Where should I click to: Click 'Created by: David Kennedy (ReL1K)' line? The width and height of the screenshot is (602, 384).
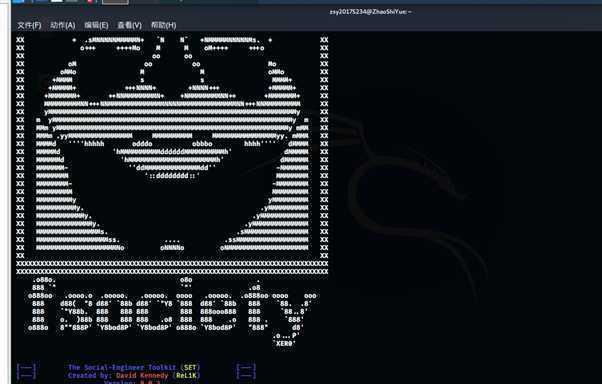point(134,375)
